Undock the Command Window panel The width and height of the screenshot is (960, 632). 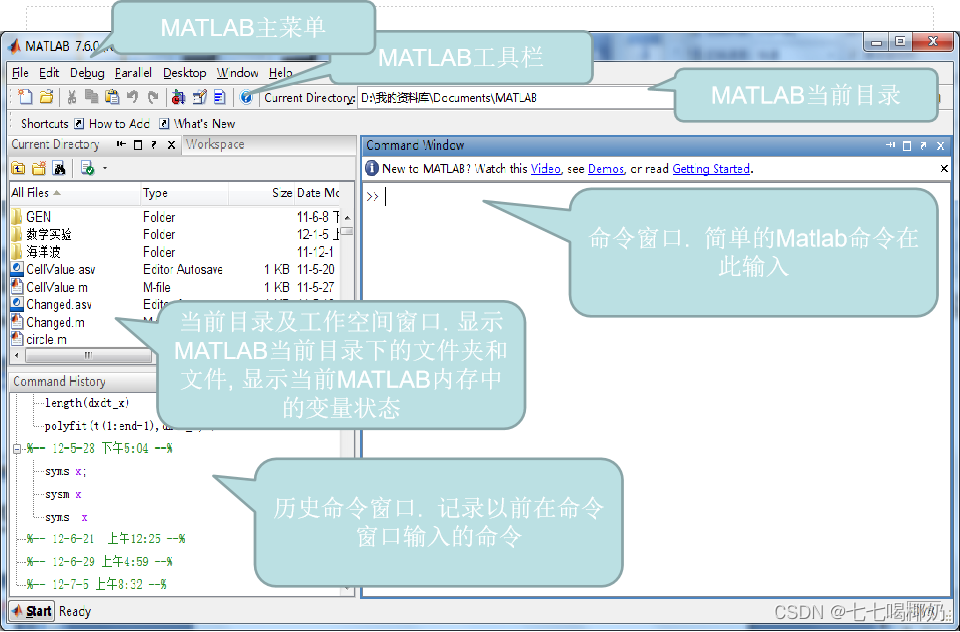923,145
